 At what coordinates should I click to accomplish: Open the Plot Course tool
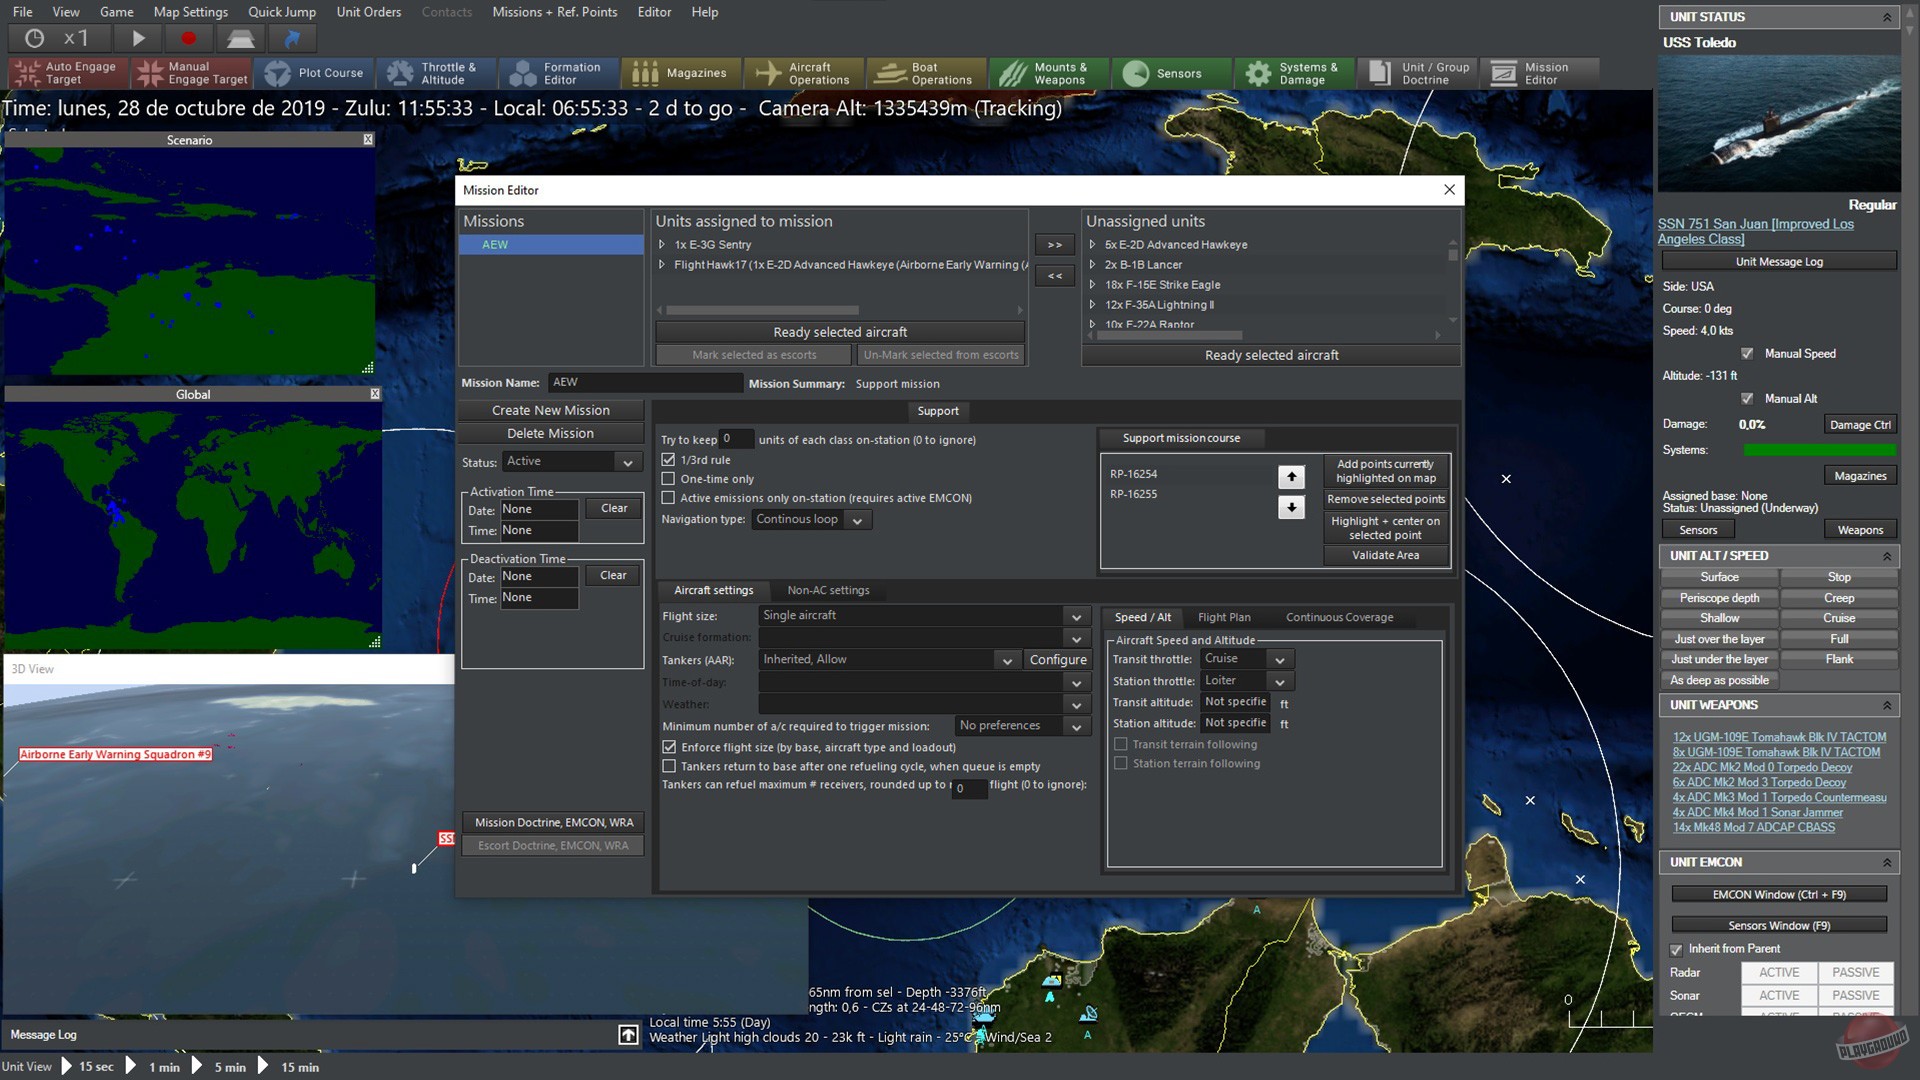tap(314, 72)
